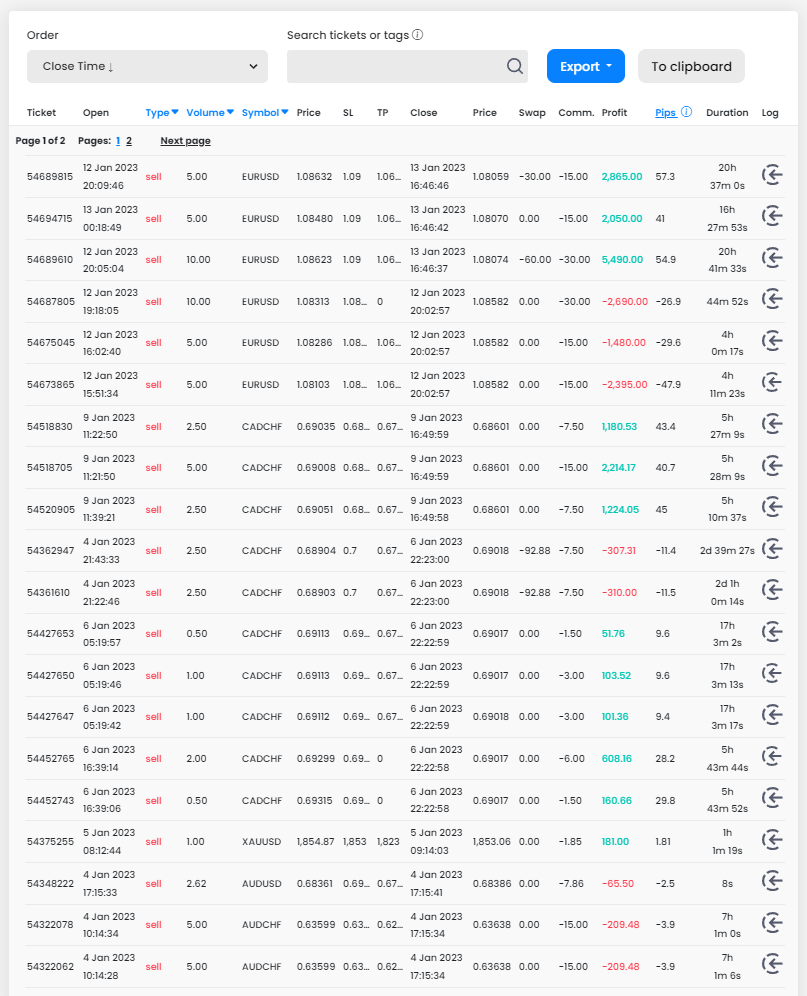Open the Close Time order dropdown
807x996 pixels.
147,67
